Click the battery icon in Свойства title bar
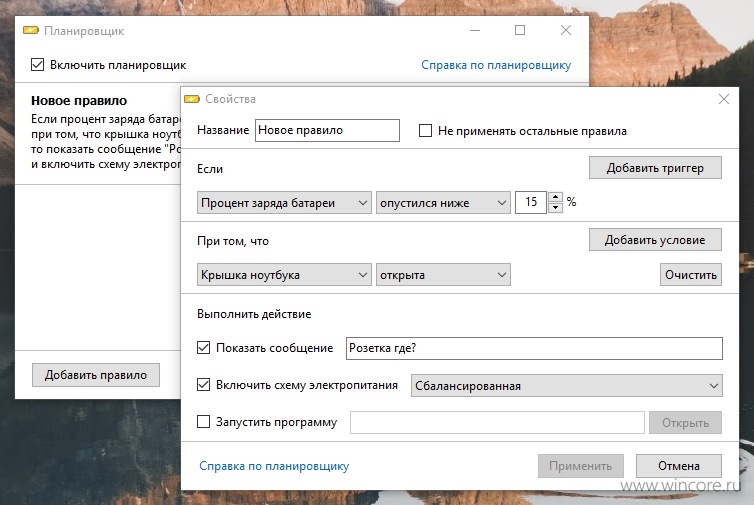 pyautogui.click(x=192, y=99)
